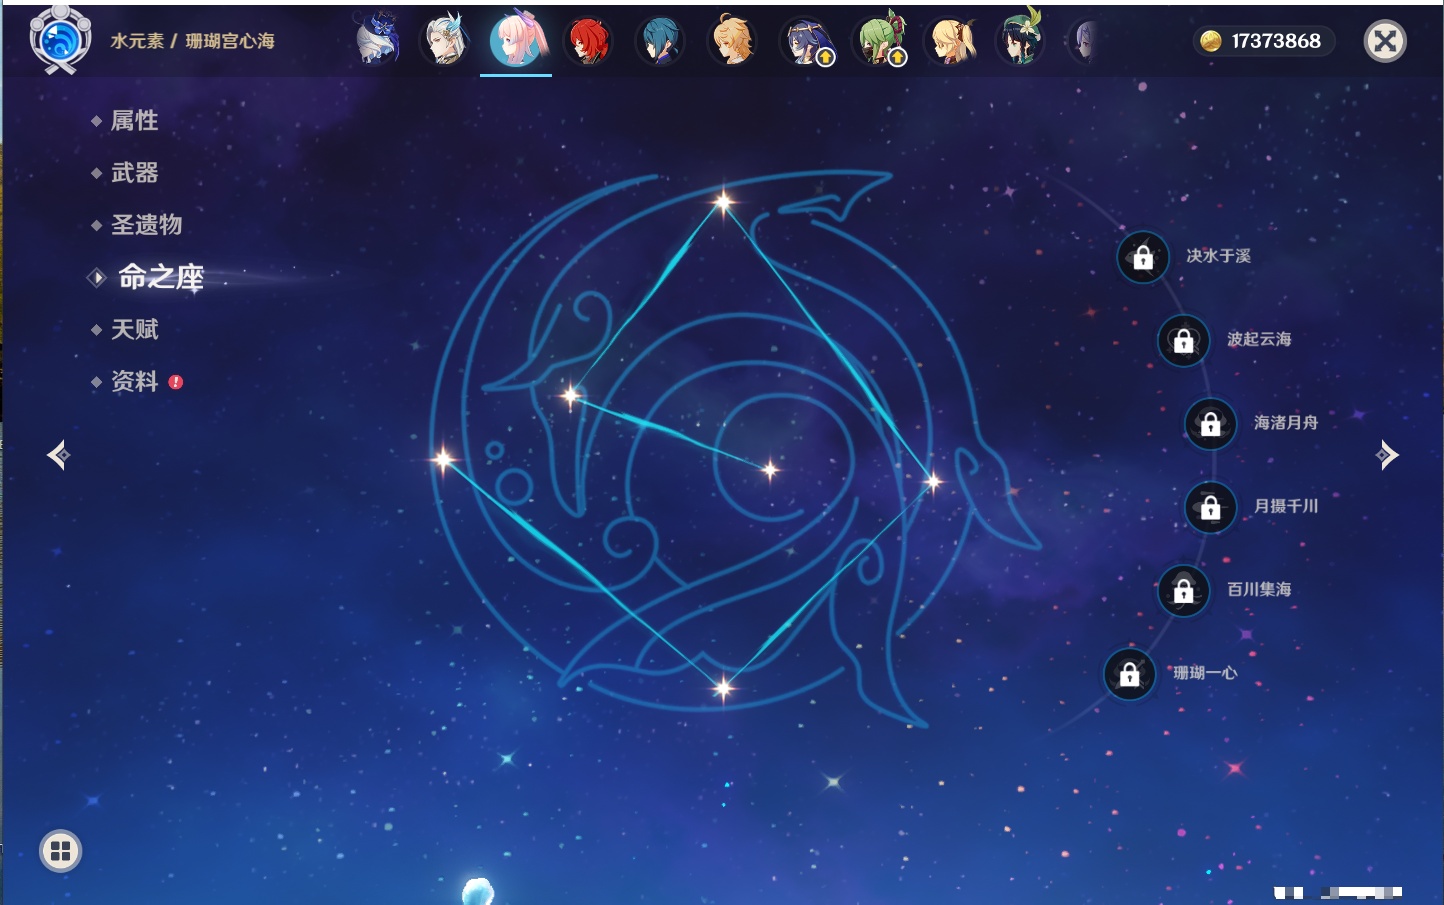The height and width of the screenshot is (905, 1444).
Task: Close the character screen with X
Action: (x=1385, y=41)
